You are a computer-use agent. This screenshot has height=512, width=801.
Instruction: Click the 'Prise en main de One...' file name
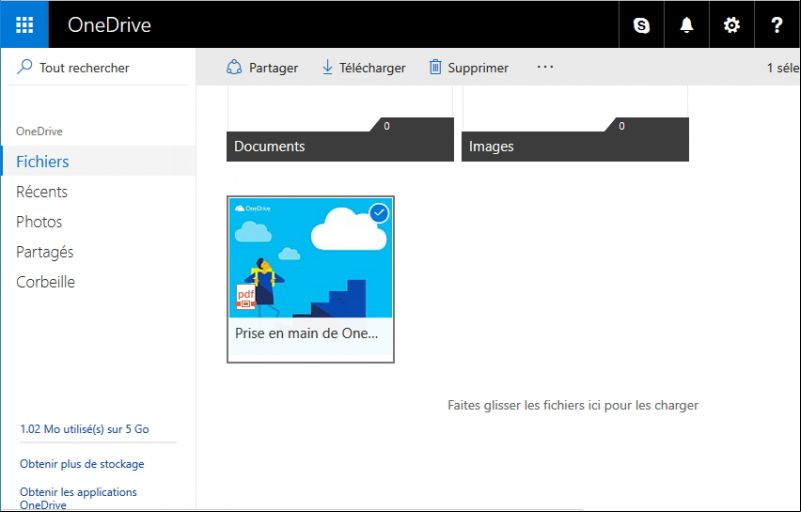307,333
